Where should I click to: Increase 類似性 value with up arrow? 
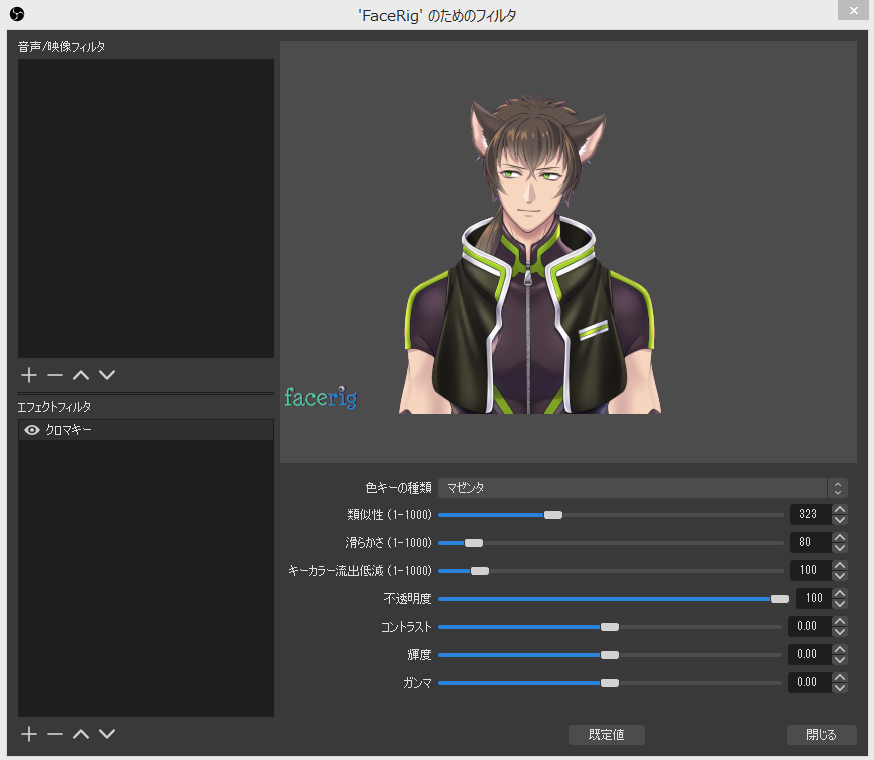click(x=840, y=509)
